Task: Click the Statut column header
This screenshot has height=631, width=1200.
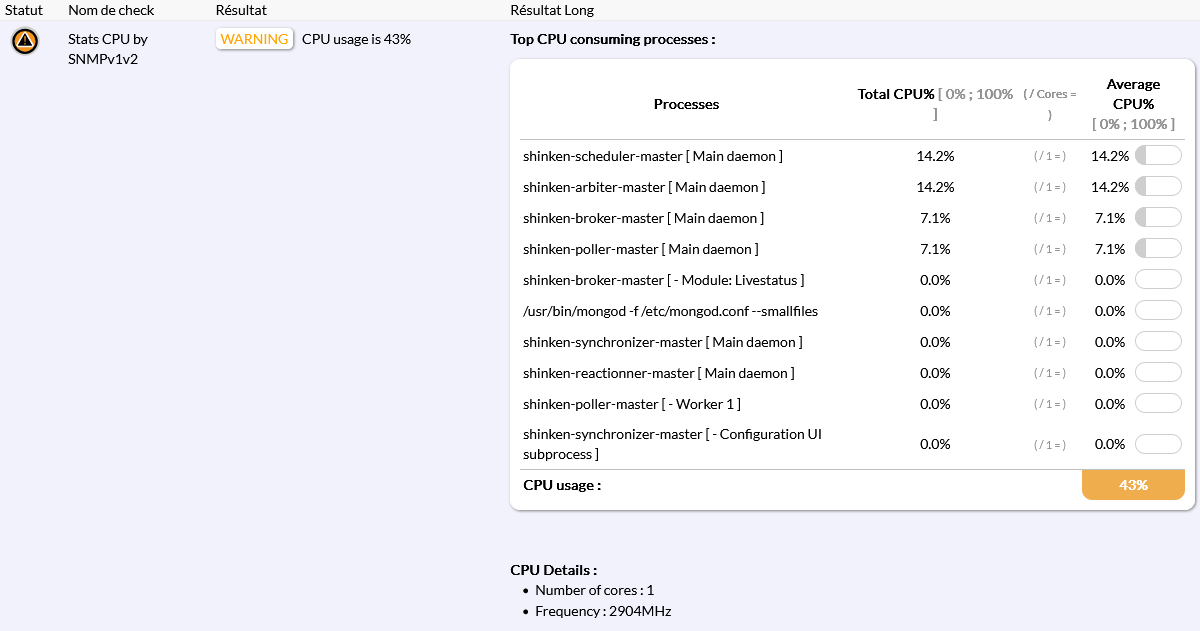Action: click(24, 10)
